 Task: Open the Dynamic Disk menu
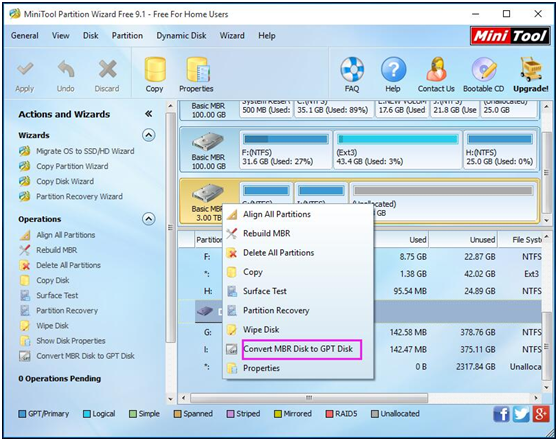(x=181, y=36)
